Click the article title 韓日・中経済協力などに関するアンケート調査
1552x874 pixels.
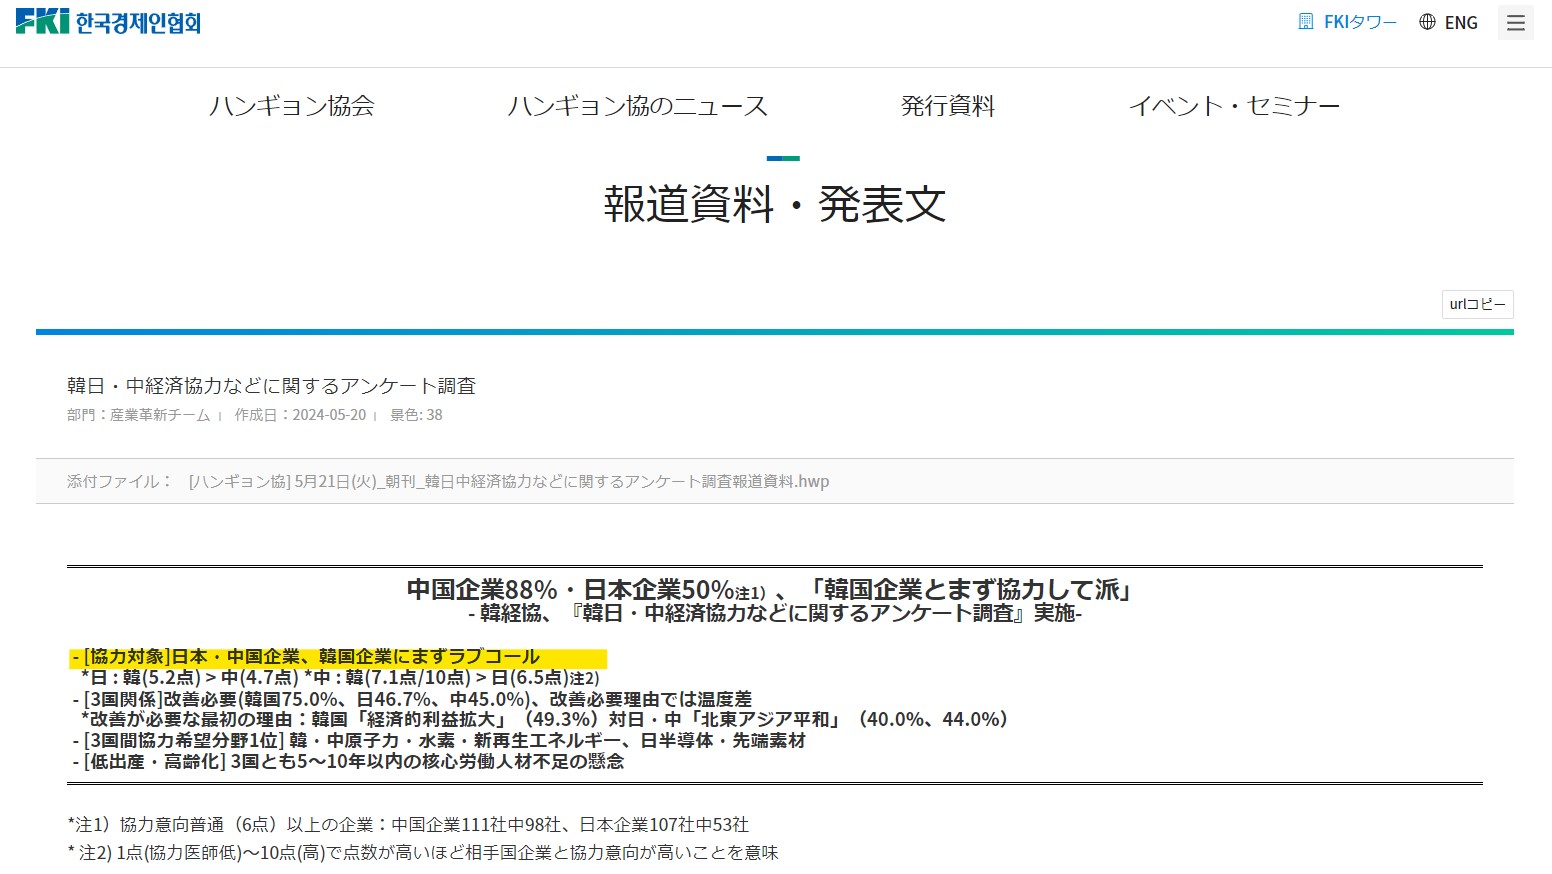271,386
